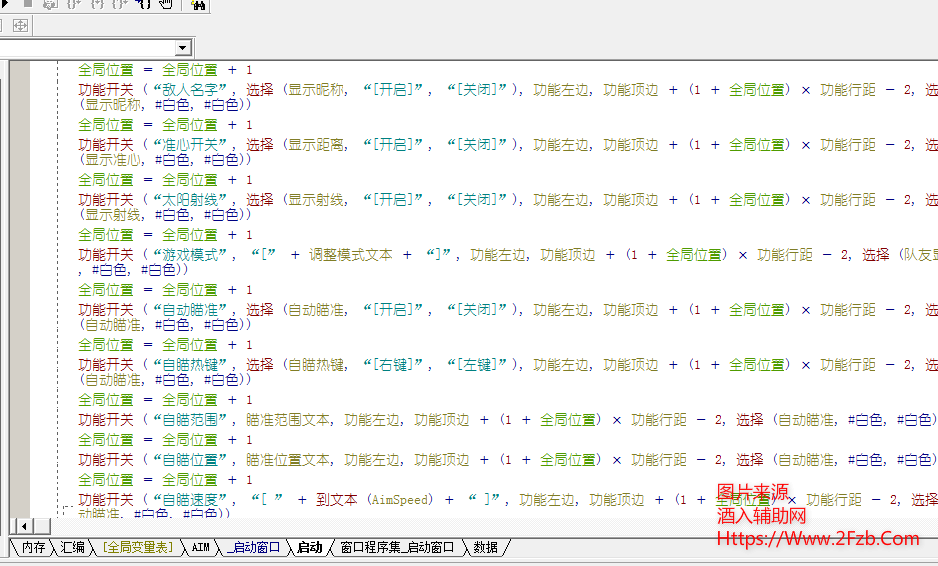938x566 pixels.
Task: Click the binoculars find icon
Action: point(197,5)
